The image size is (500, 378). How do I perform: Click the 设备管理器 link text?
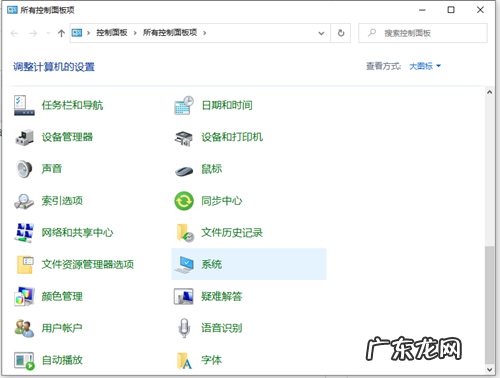pos(67,137)
